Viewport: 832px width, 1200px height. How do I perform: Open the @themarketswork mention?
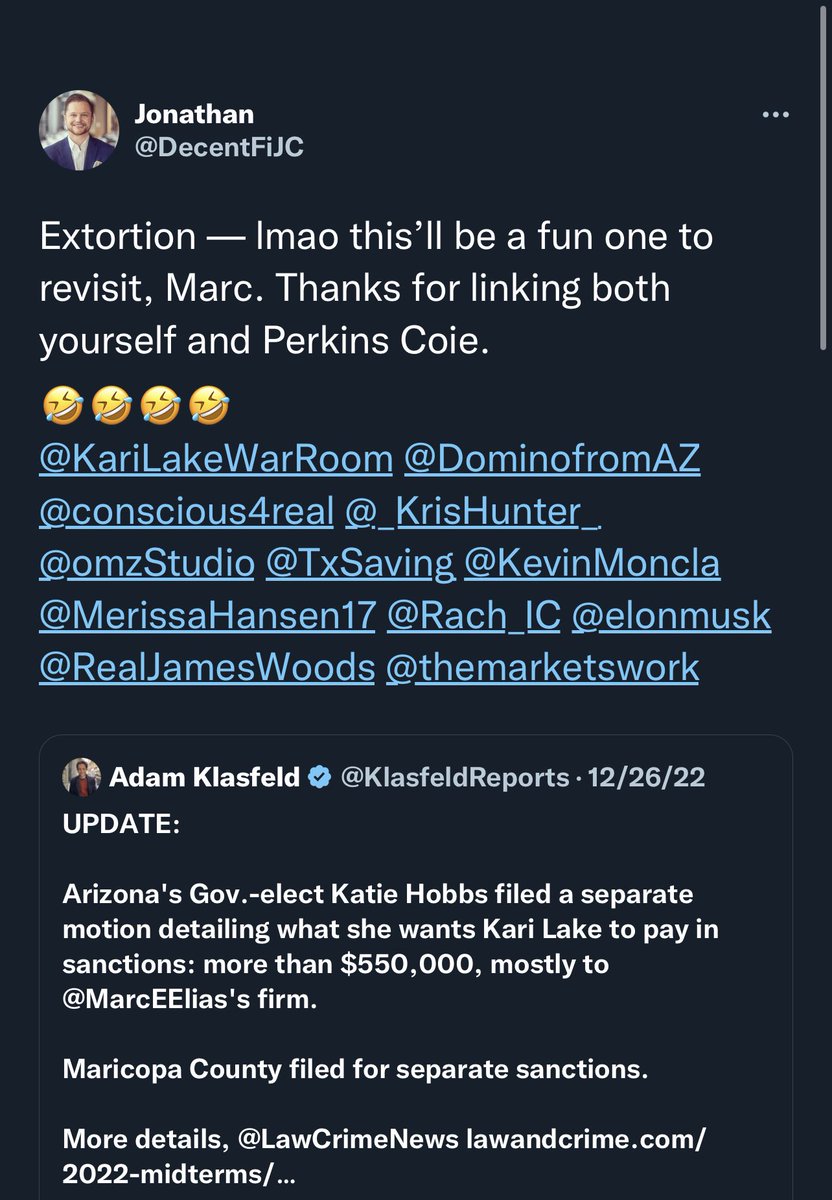(541, 667)
